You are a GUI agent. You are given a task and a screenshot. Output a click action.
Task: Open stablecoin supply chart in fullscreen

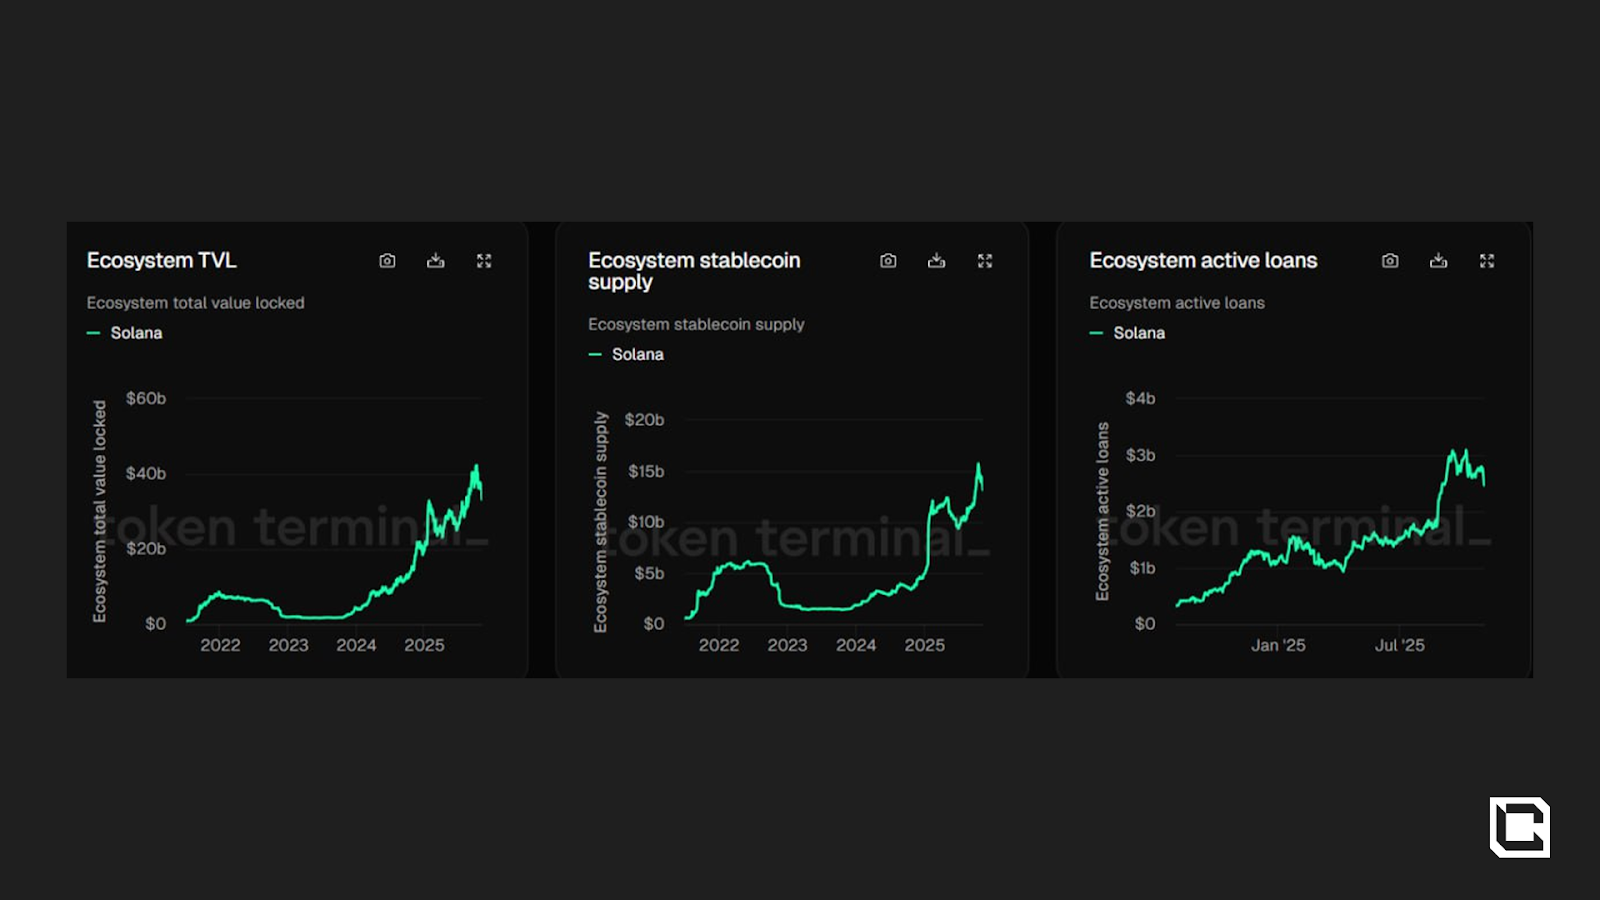985,261
